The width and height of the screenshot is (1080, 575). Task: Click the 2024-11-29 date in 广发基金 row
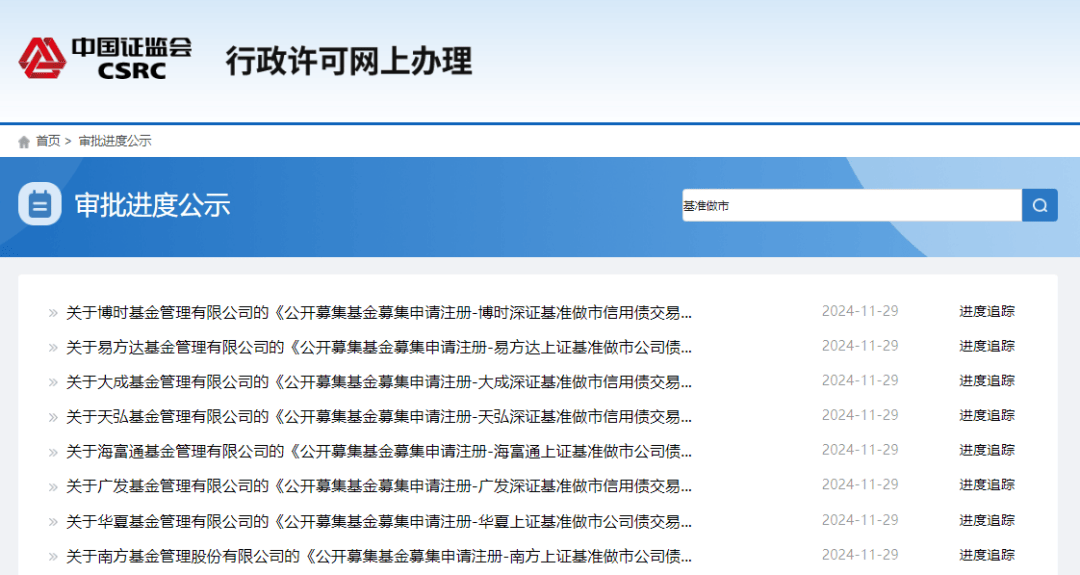(x=860, y=485)
